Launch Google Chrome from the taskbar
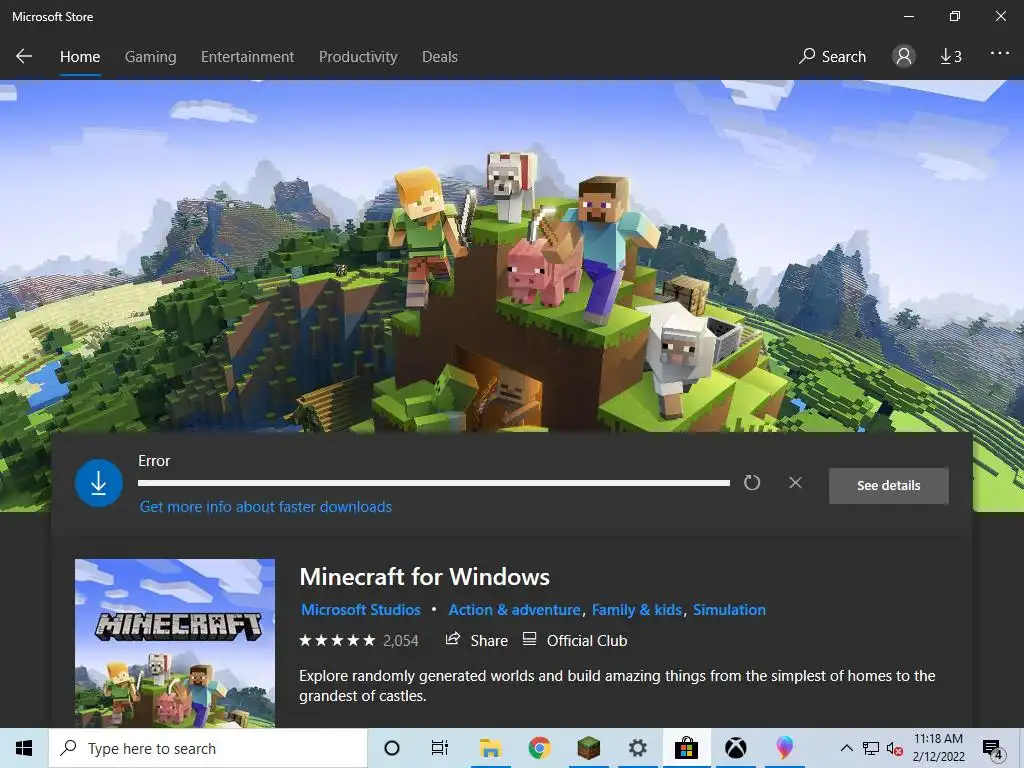1024x768 pixels. (x=539, y=748)
